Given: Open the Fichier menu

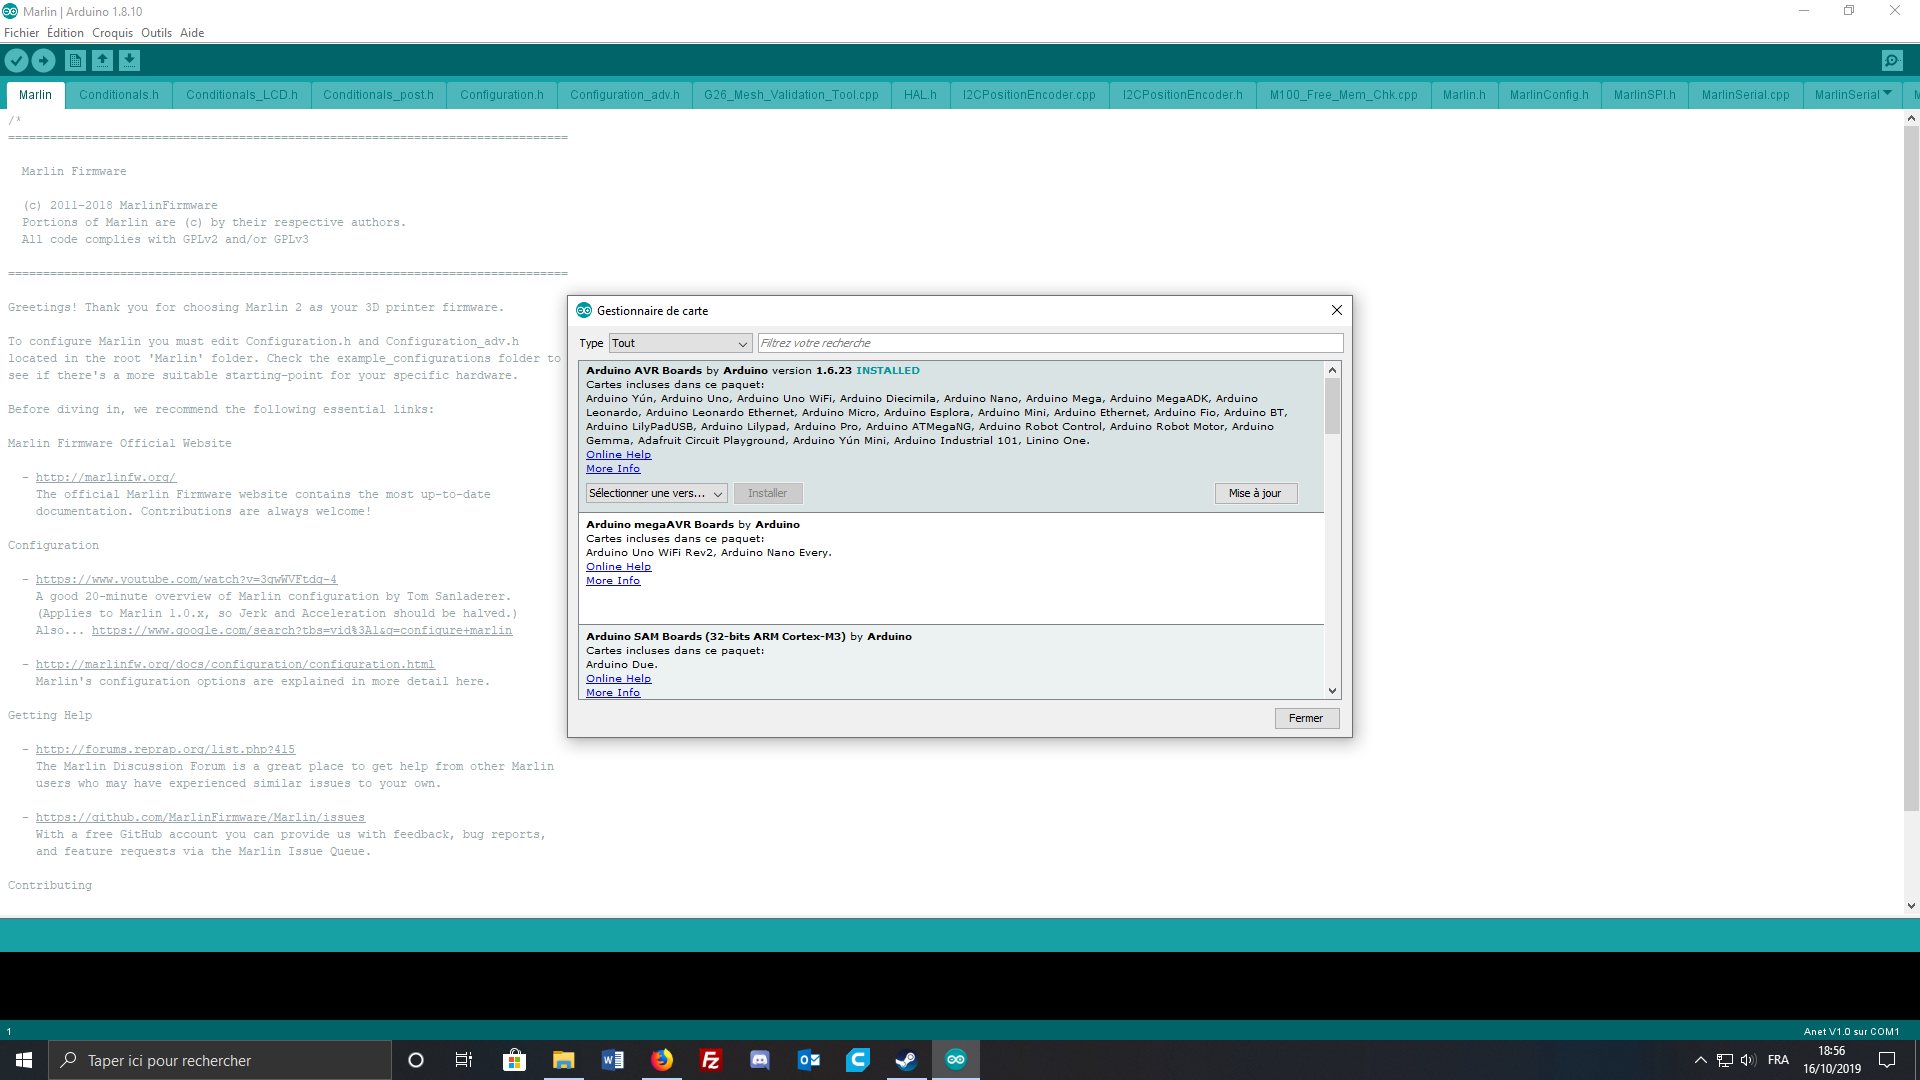Looking at the screenshot, I should 21,33.
